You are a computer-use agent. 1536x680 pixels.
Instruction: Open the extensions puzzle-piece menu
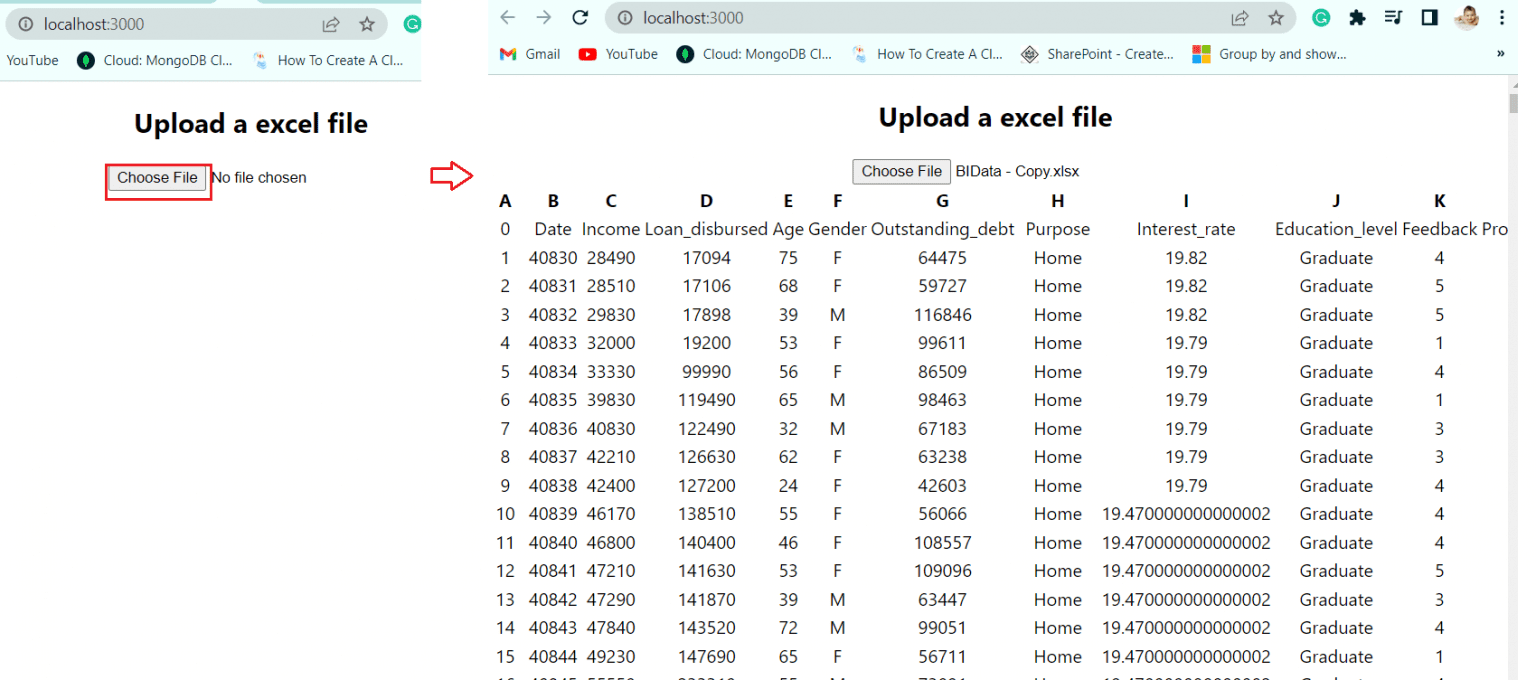coord(1357,17)
